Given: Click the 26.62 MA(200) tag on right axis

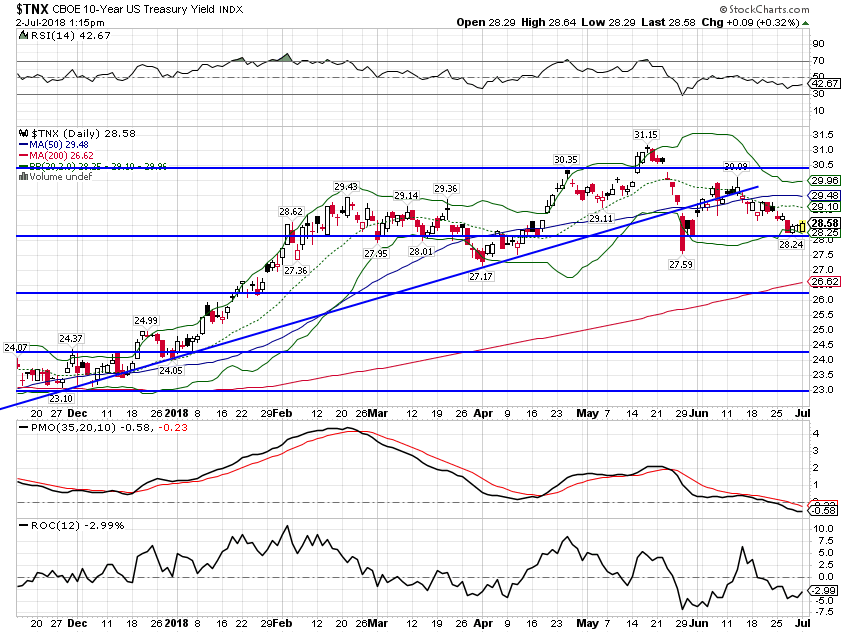Looking at the screenshot, I should click(x=824, y=281).
